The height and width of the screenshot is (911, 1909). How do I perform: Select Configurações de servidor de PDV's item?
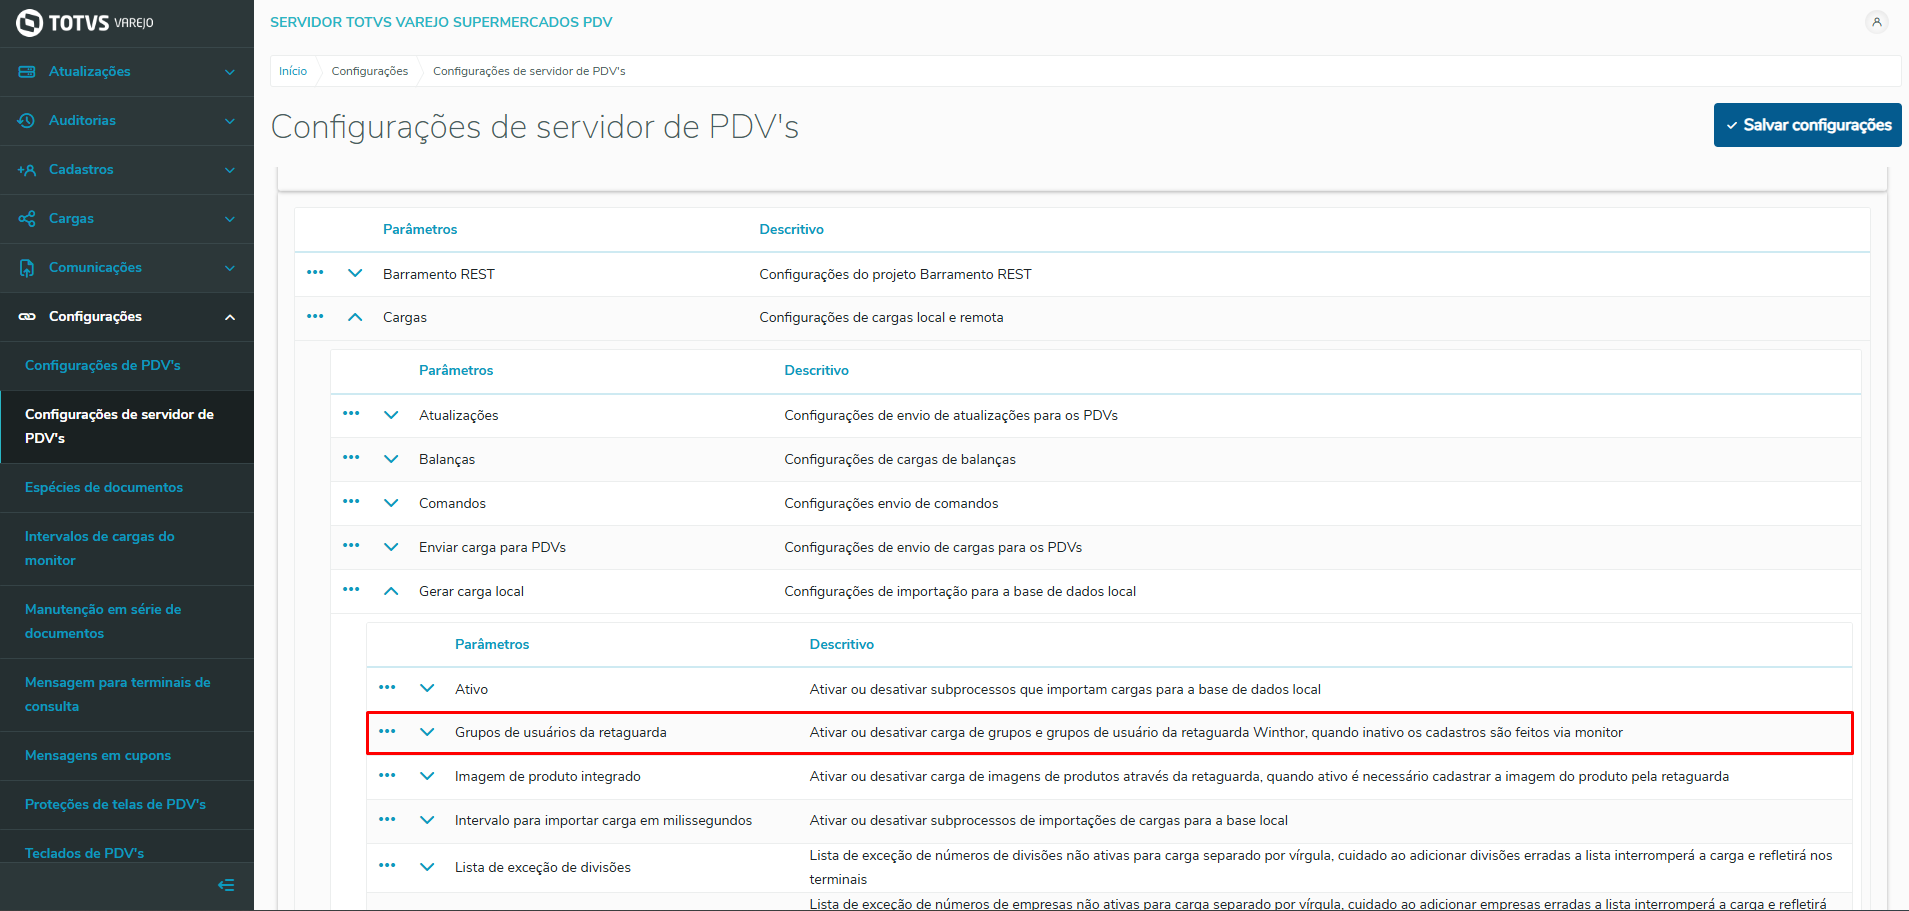pyautogui.click(x=127, y=427)
